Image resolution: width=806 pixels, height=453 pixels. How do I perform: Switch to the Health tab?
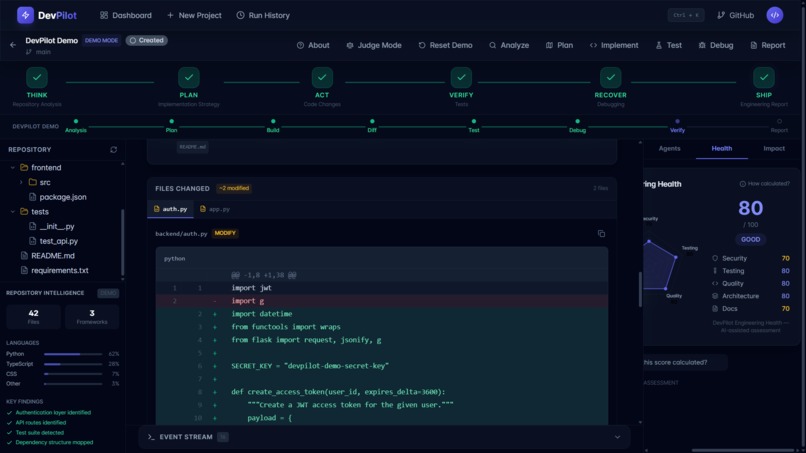pyautogui.click(x=722, y=148)
